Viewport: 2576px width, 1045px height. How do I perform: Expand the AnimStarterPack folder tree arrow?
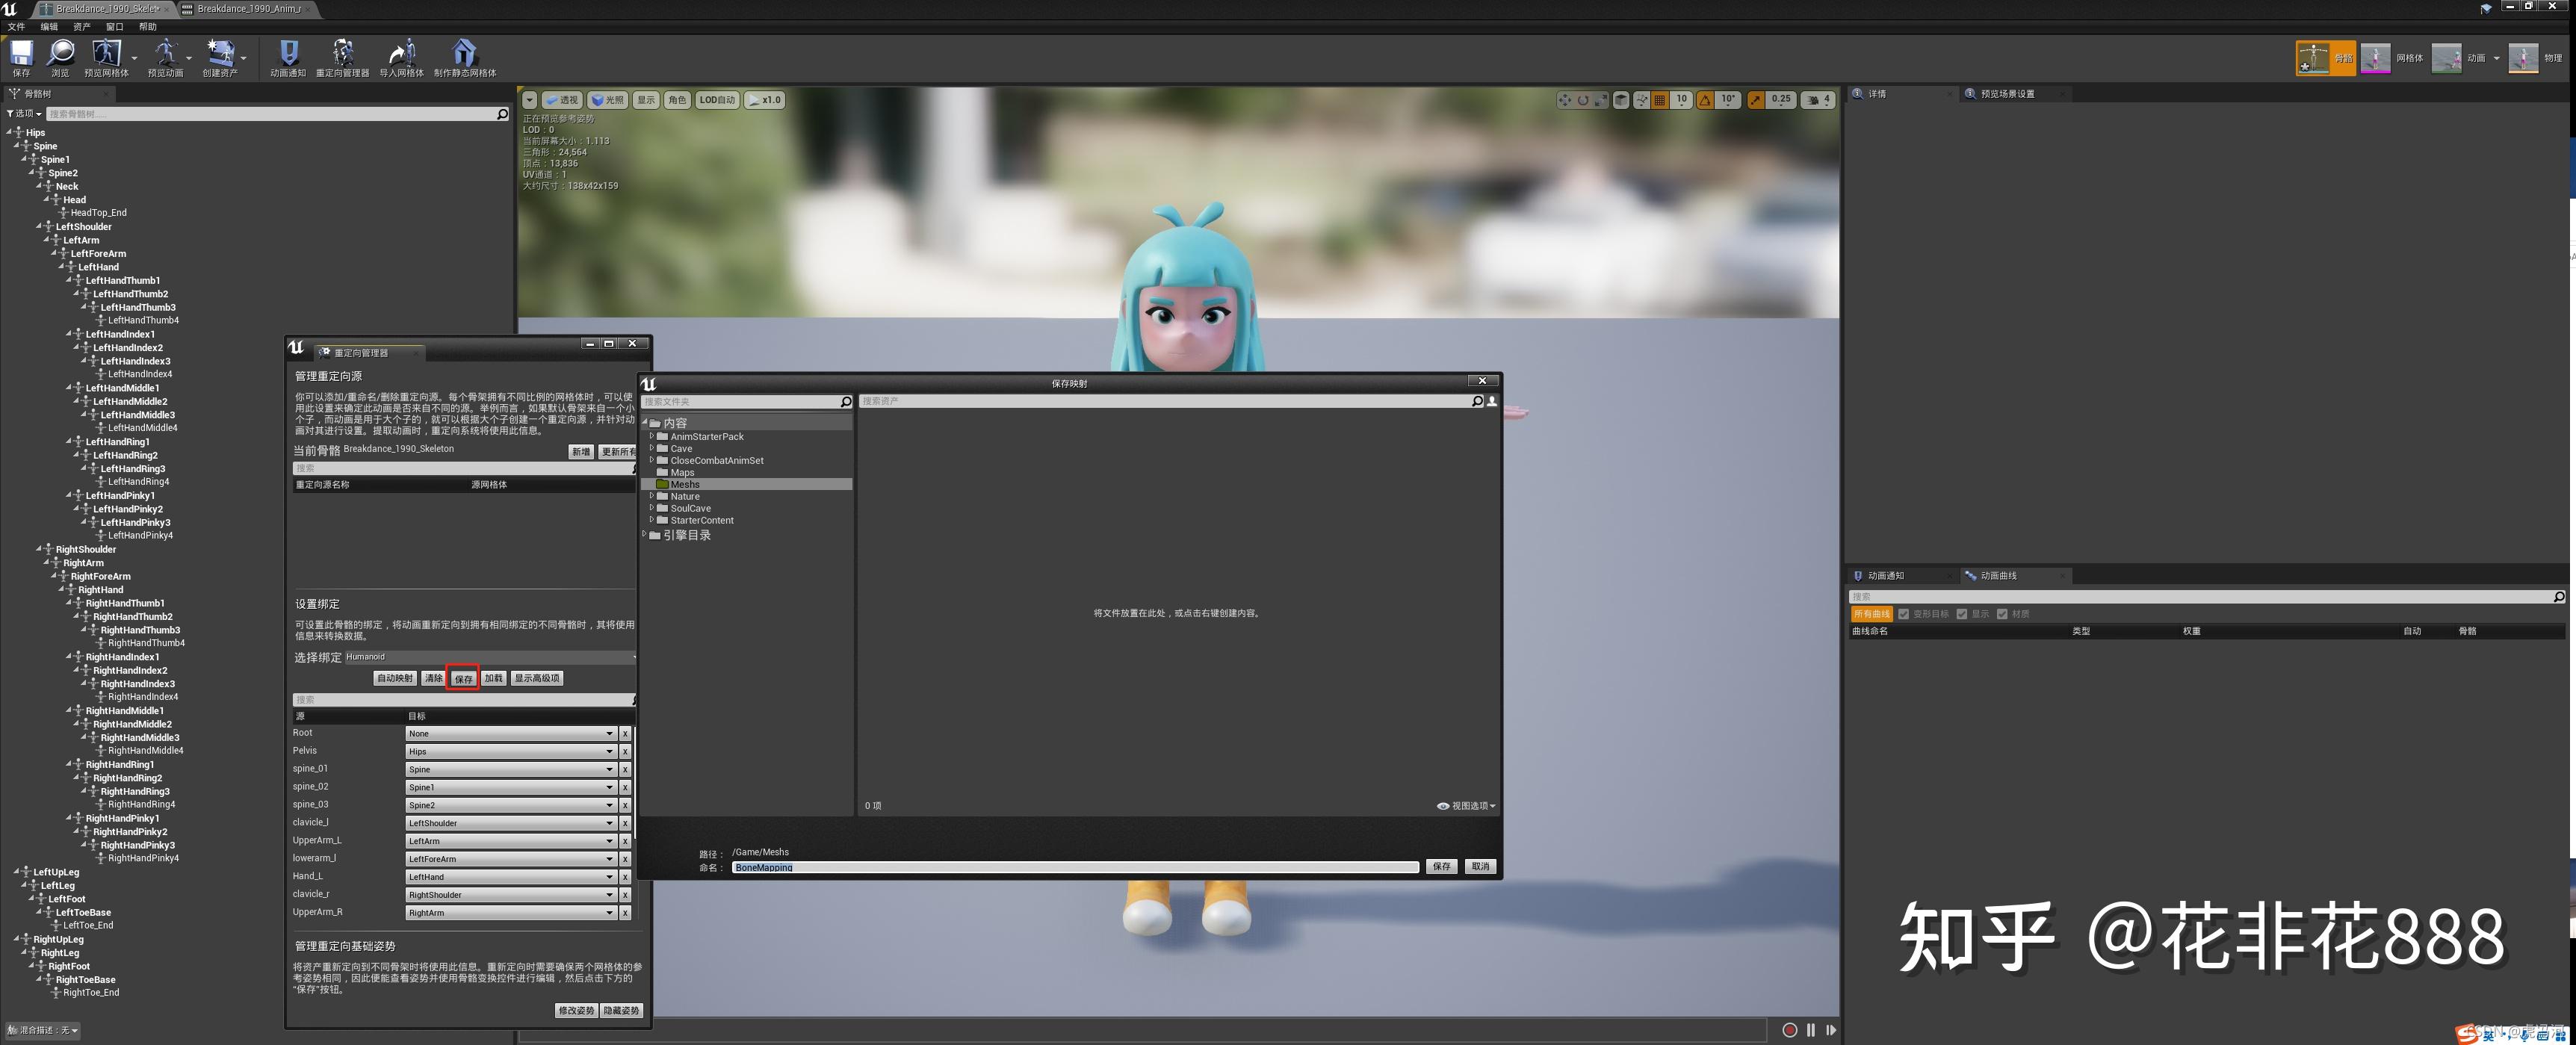tap(652, 436)
